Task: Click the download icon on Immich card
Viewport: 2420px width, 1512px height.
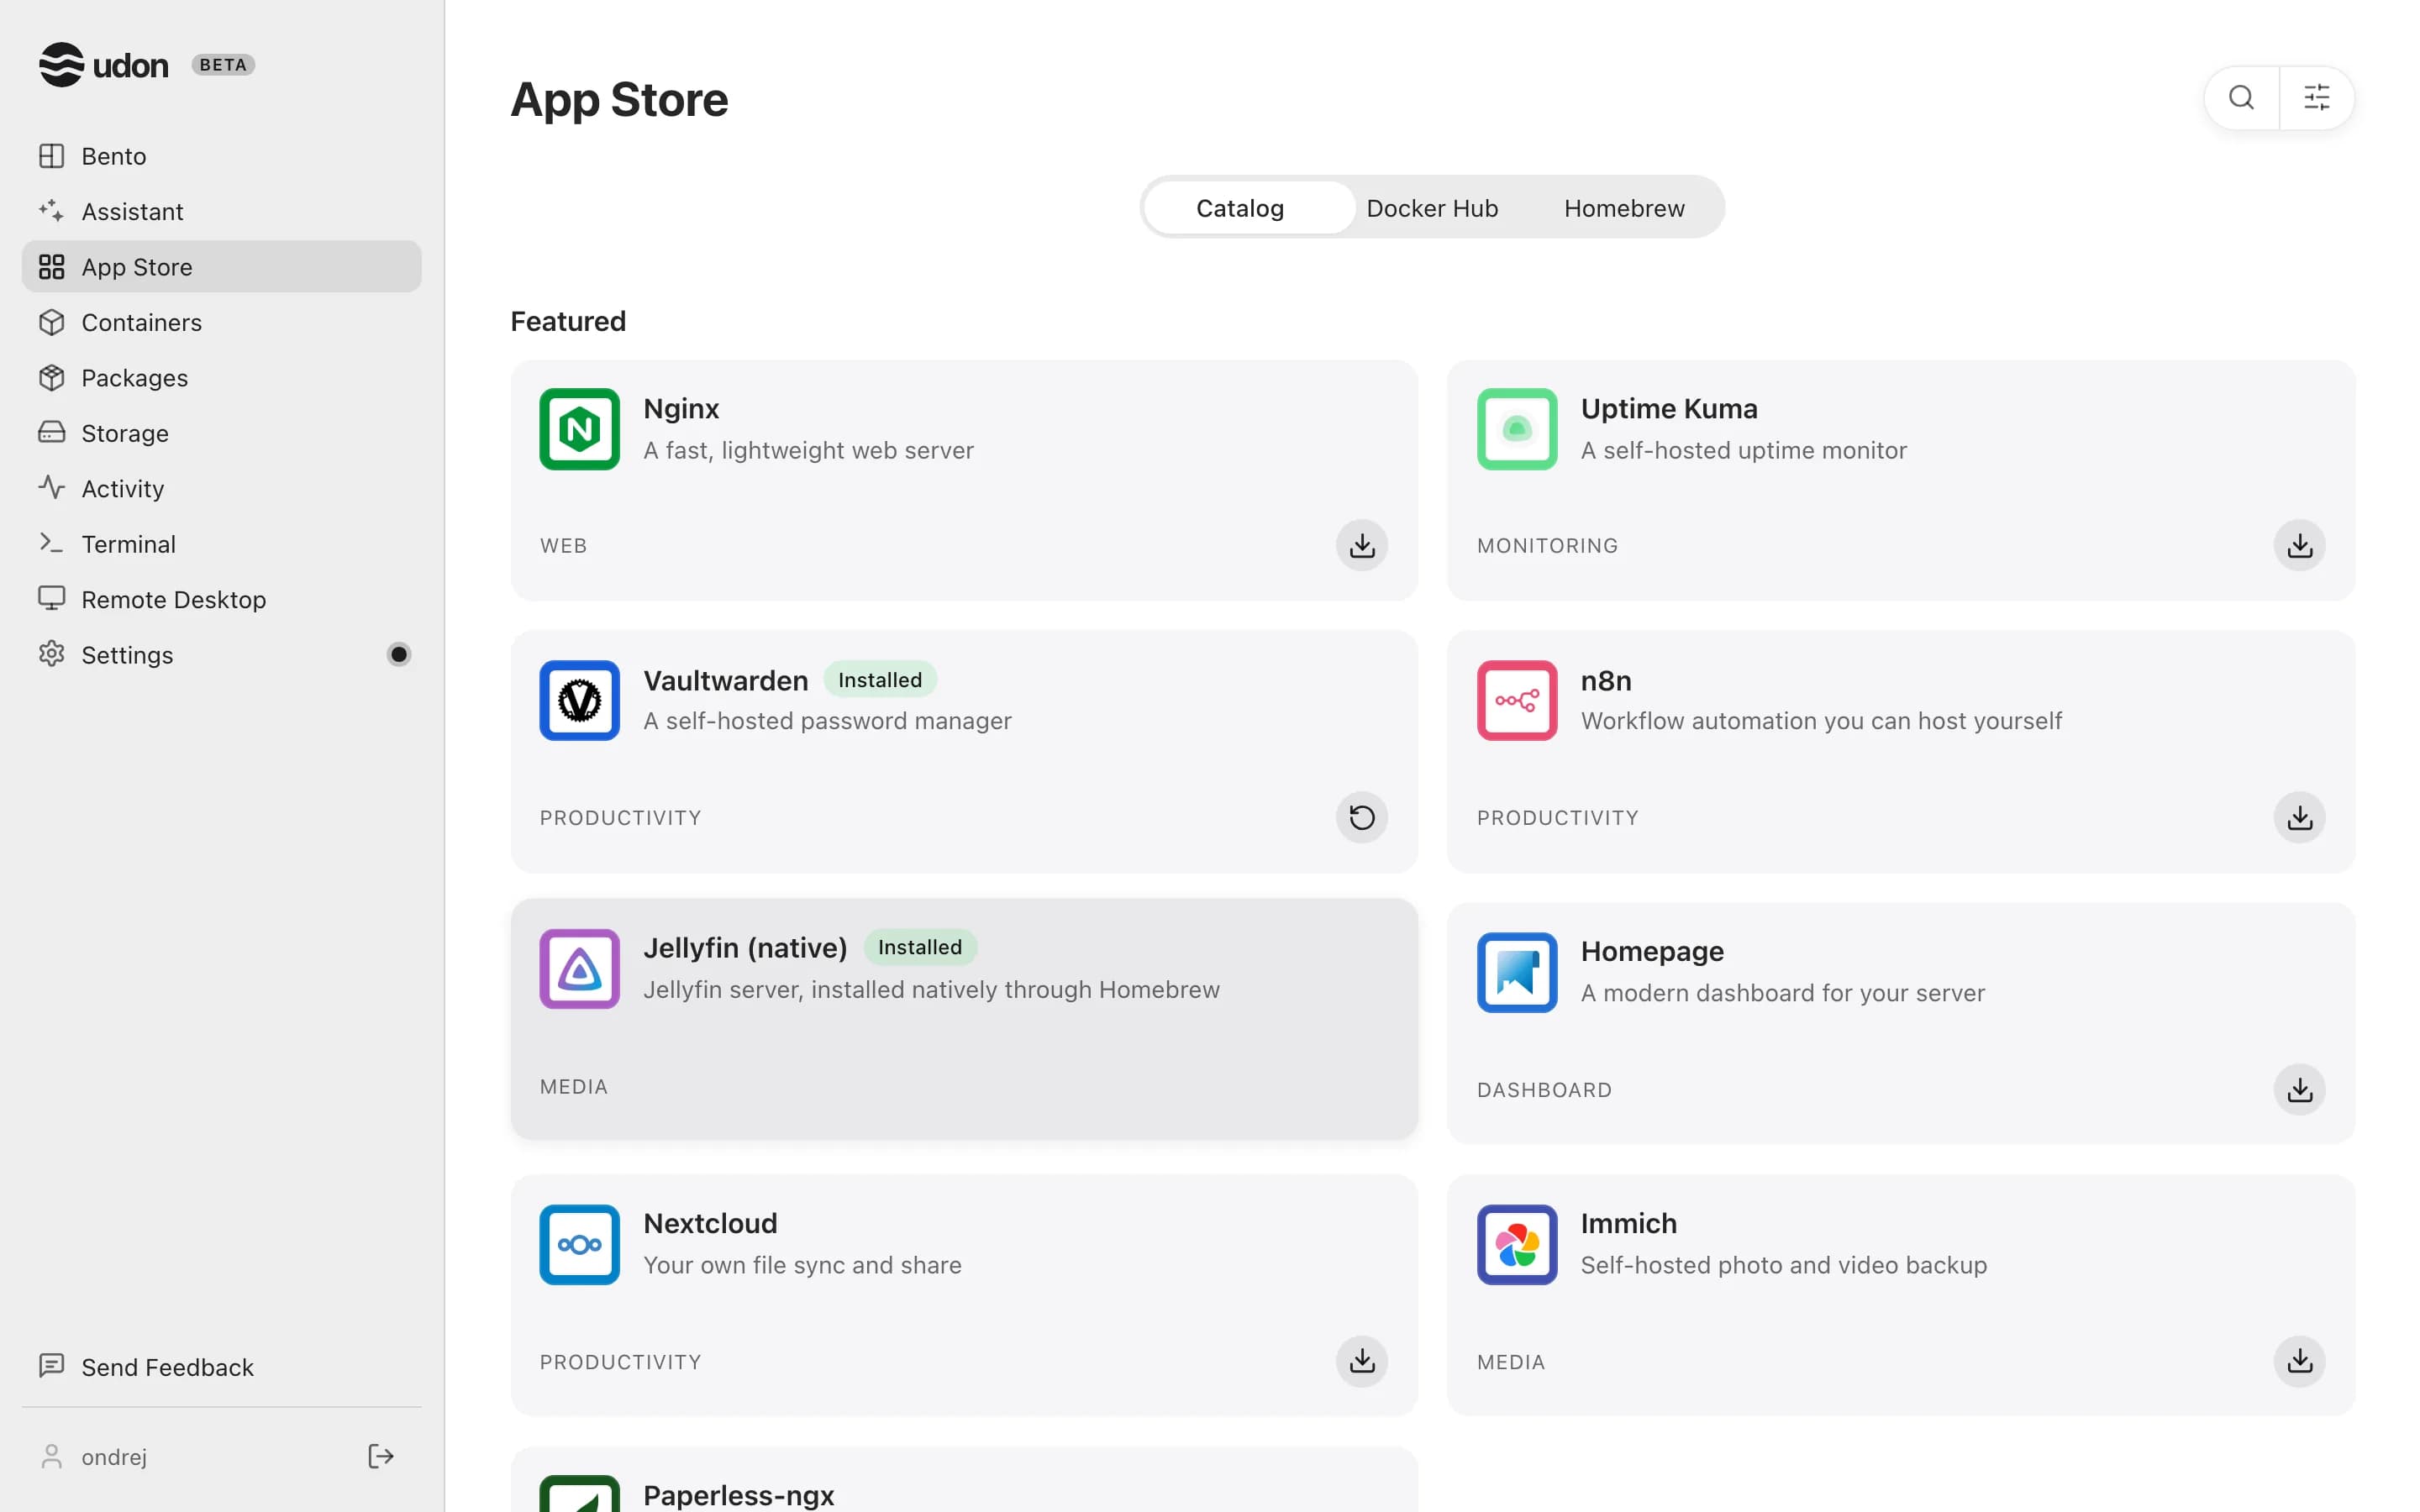Action: [2300, 1361]
